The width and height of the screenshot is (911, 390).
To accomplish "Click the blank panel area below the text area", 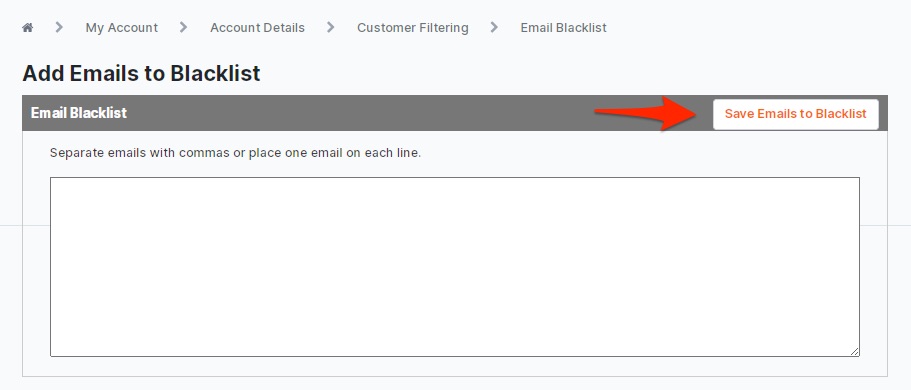I will [x=455, y=366].
